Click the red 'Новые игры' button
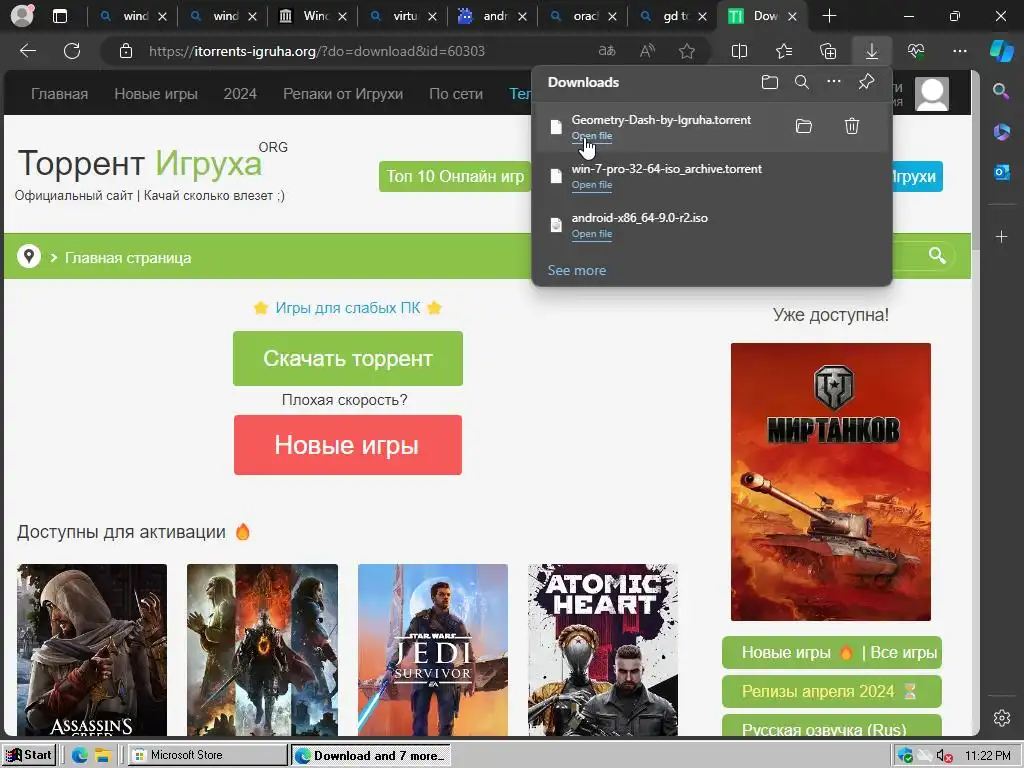Screen dimensions: 1024x768 348,445
